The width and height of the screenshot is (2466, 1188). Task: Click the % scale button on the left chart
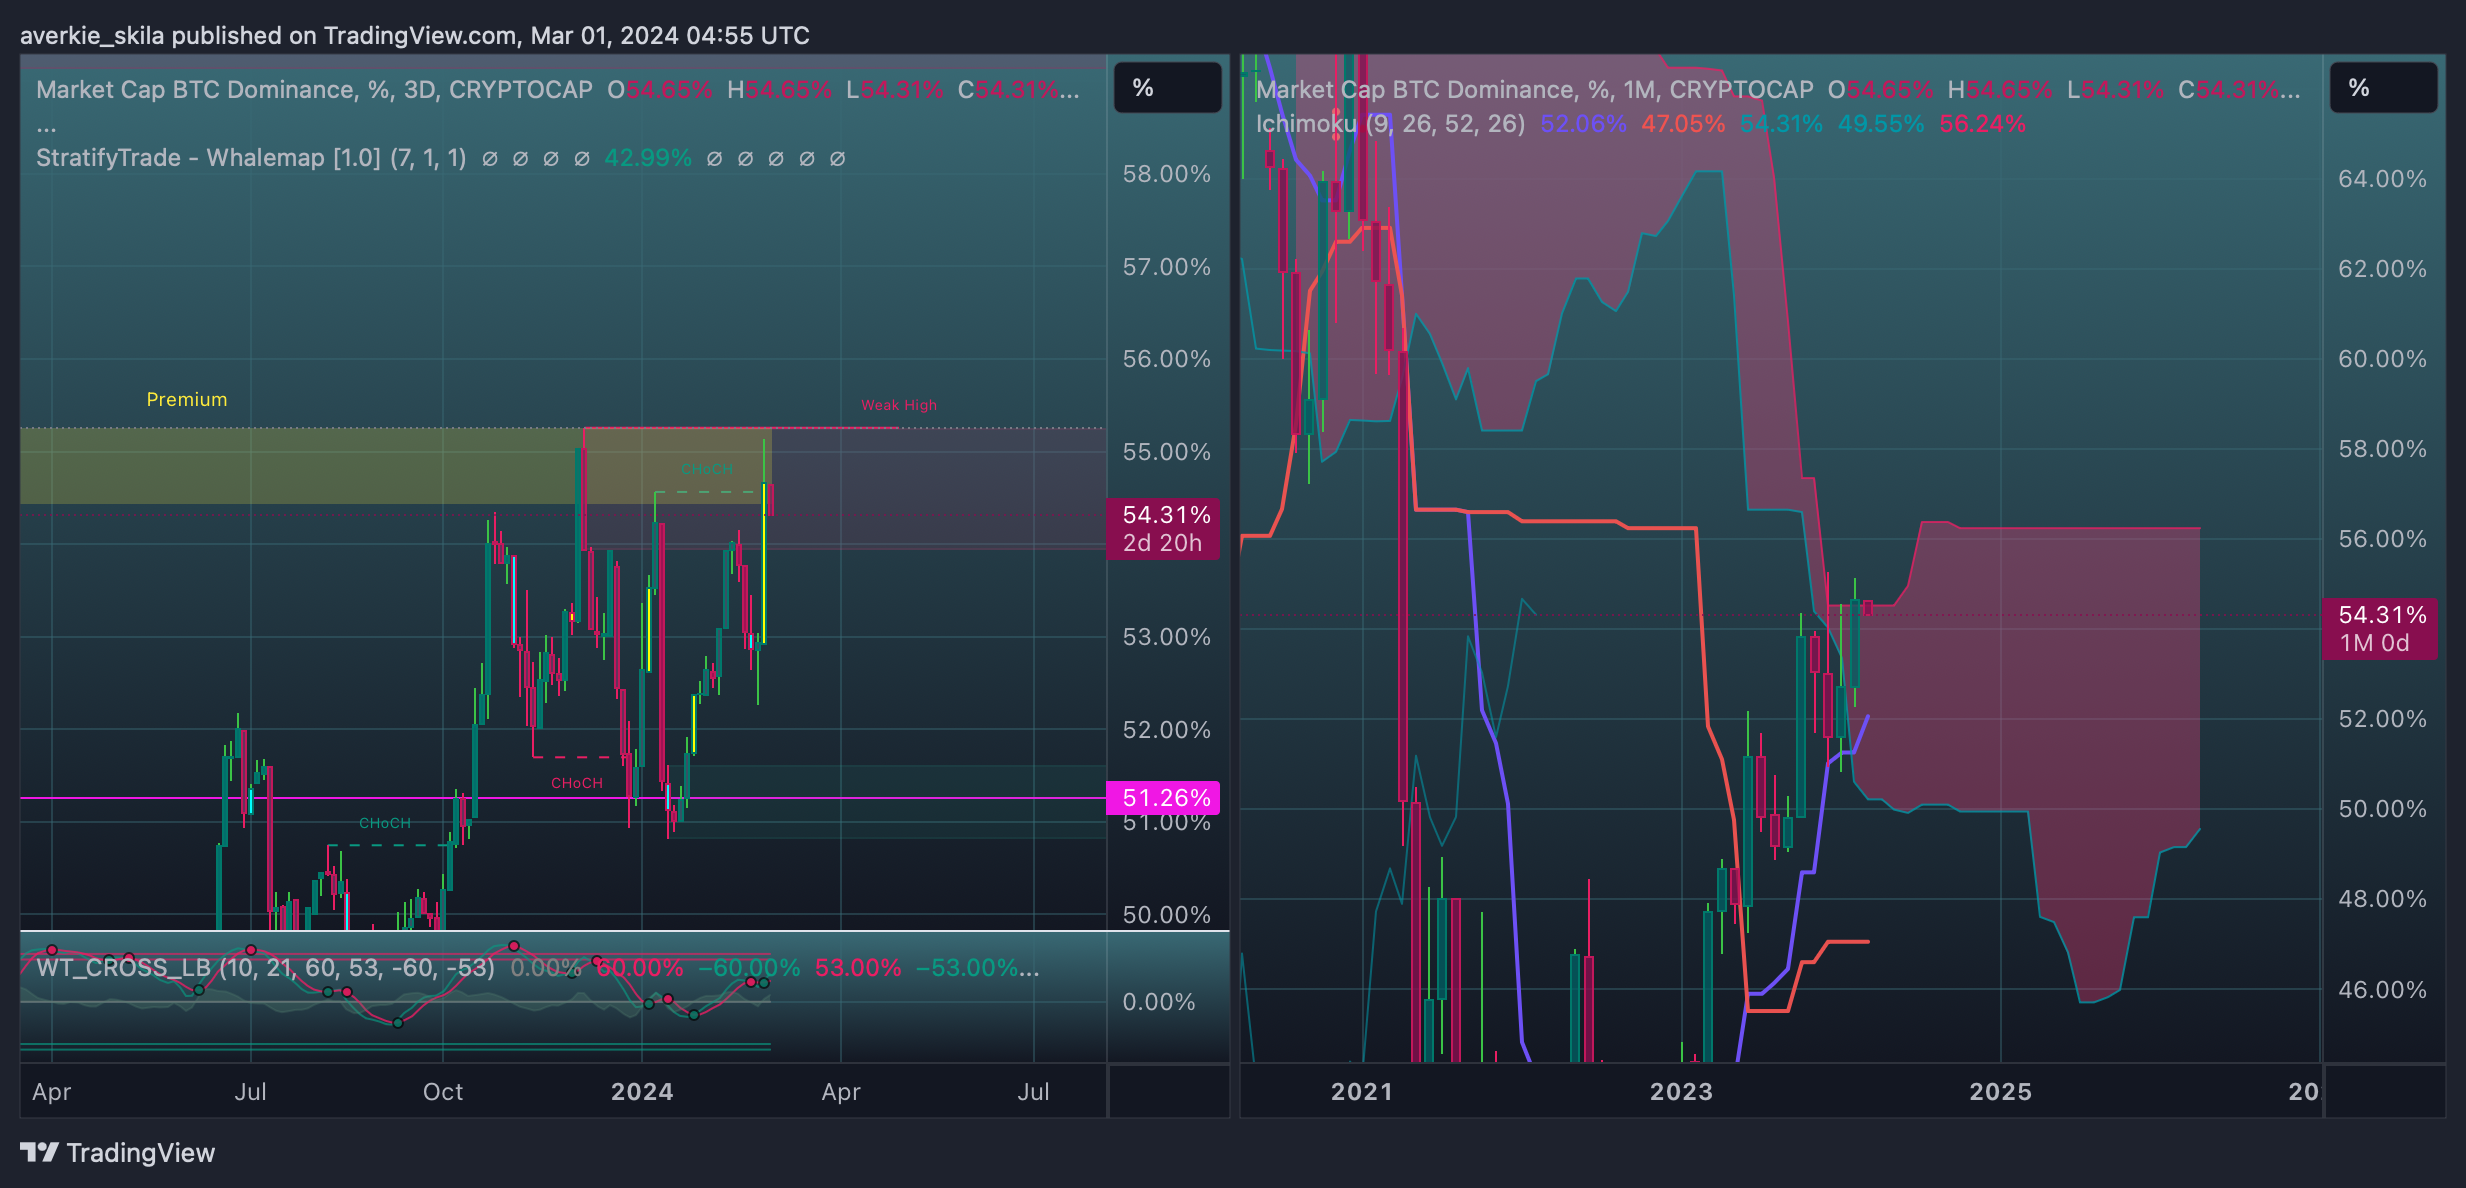1167,88
